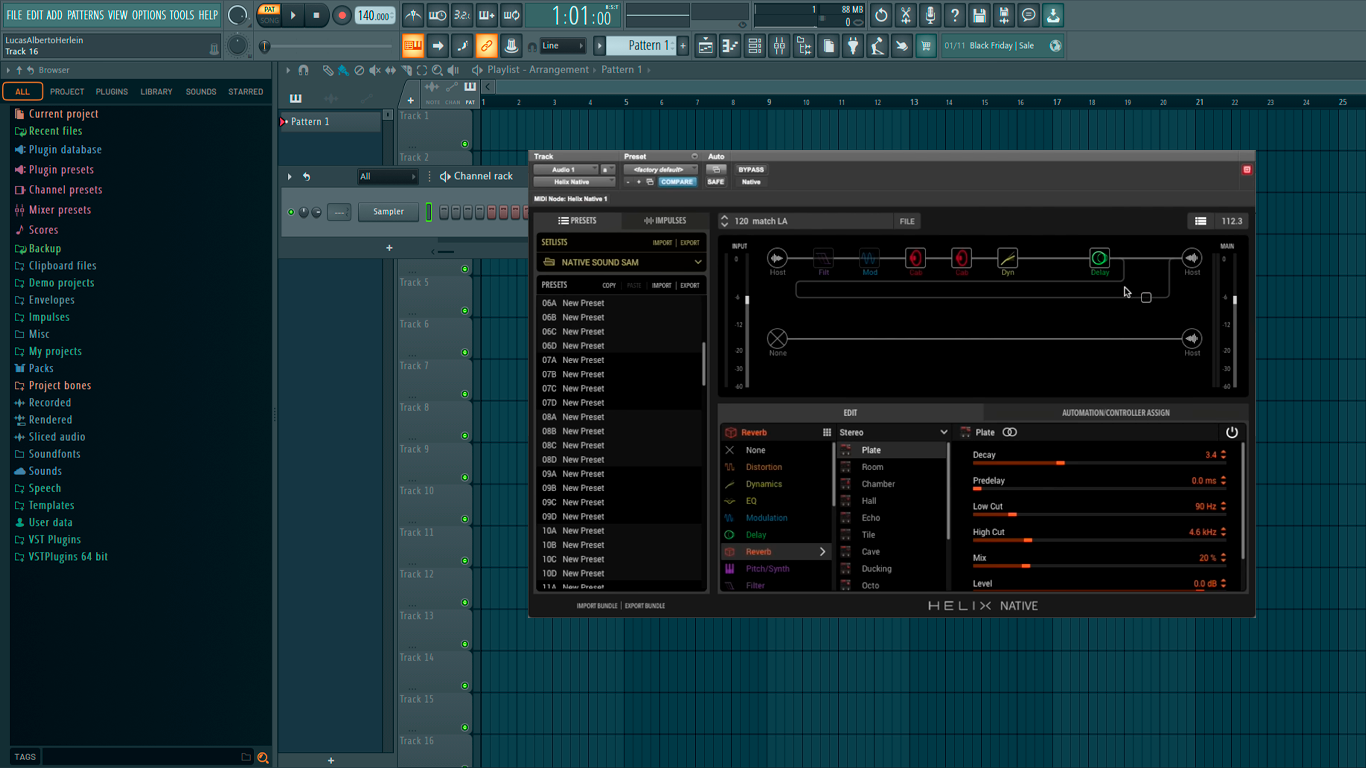This screenshot has width=1366, height=768.
Task: Toggle the link chain icon in toolbar
Action: [x=486, y=46]
